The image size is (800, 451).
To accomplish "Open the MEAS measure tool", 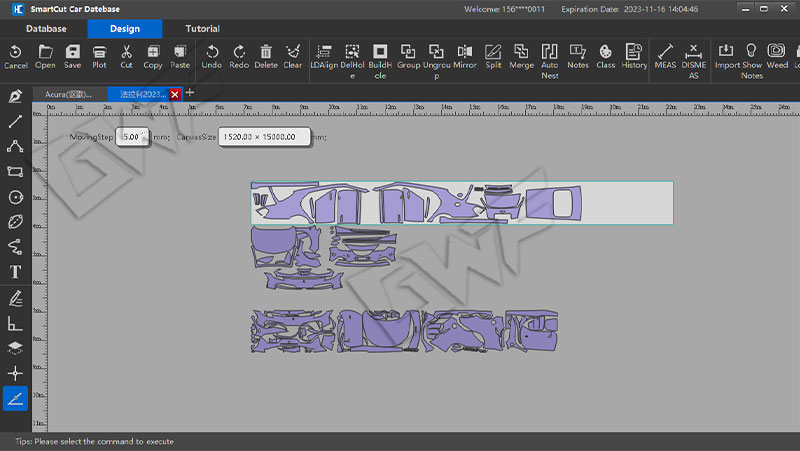I will [x=665, y=56].
